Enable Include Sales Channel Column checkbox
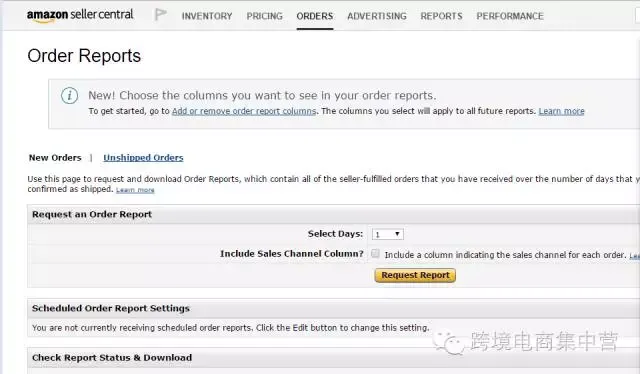 click(375, 254)
